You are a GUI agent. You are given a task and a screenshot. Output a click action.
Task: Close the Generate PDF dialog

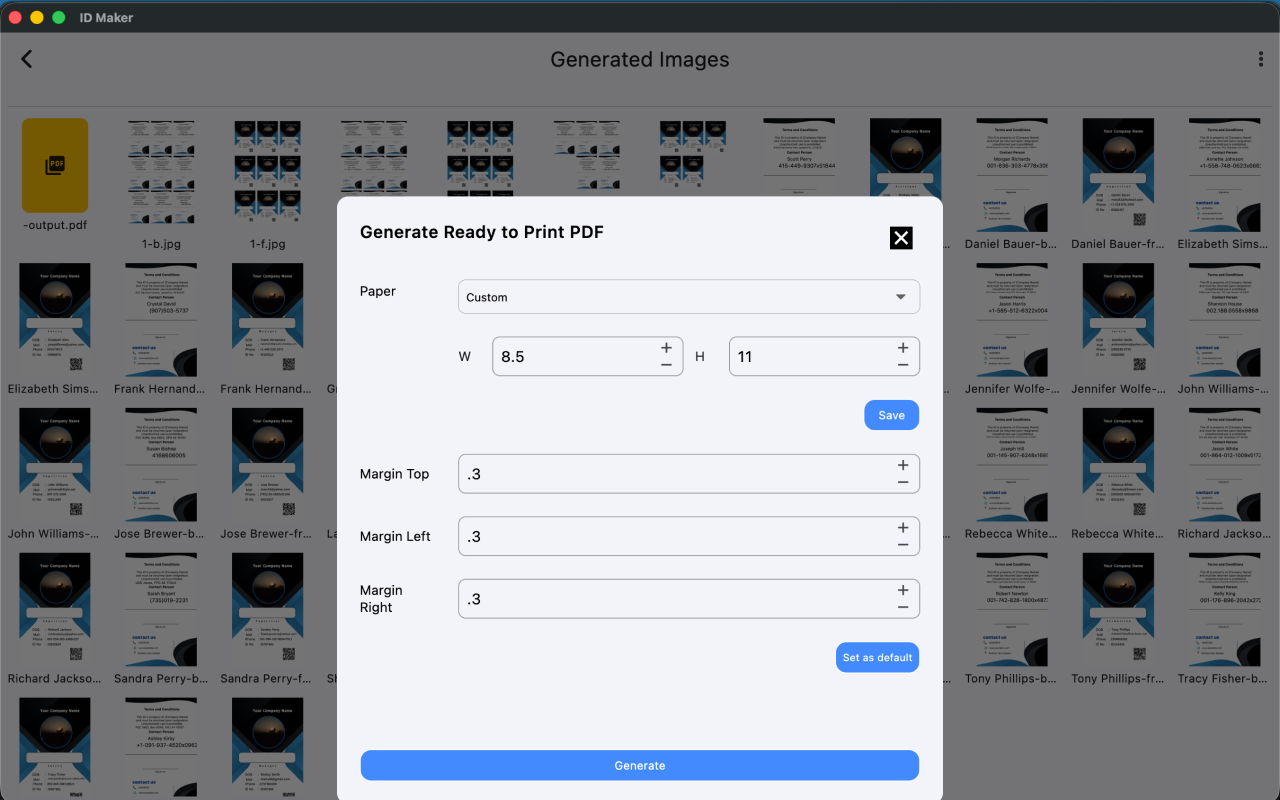point(901,237)
